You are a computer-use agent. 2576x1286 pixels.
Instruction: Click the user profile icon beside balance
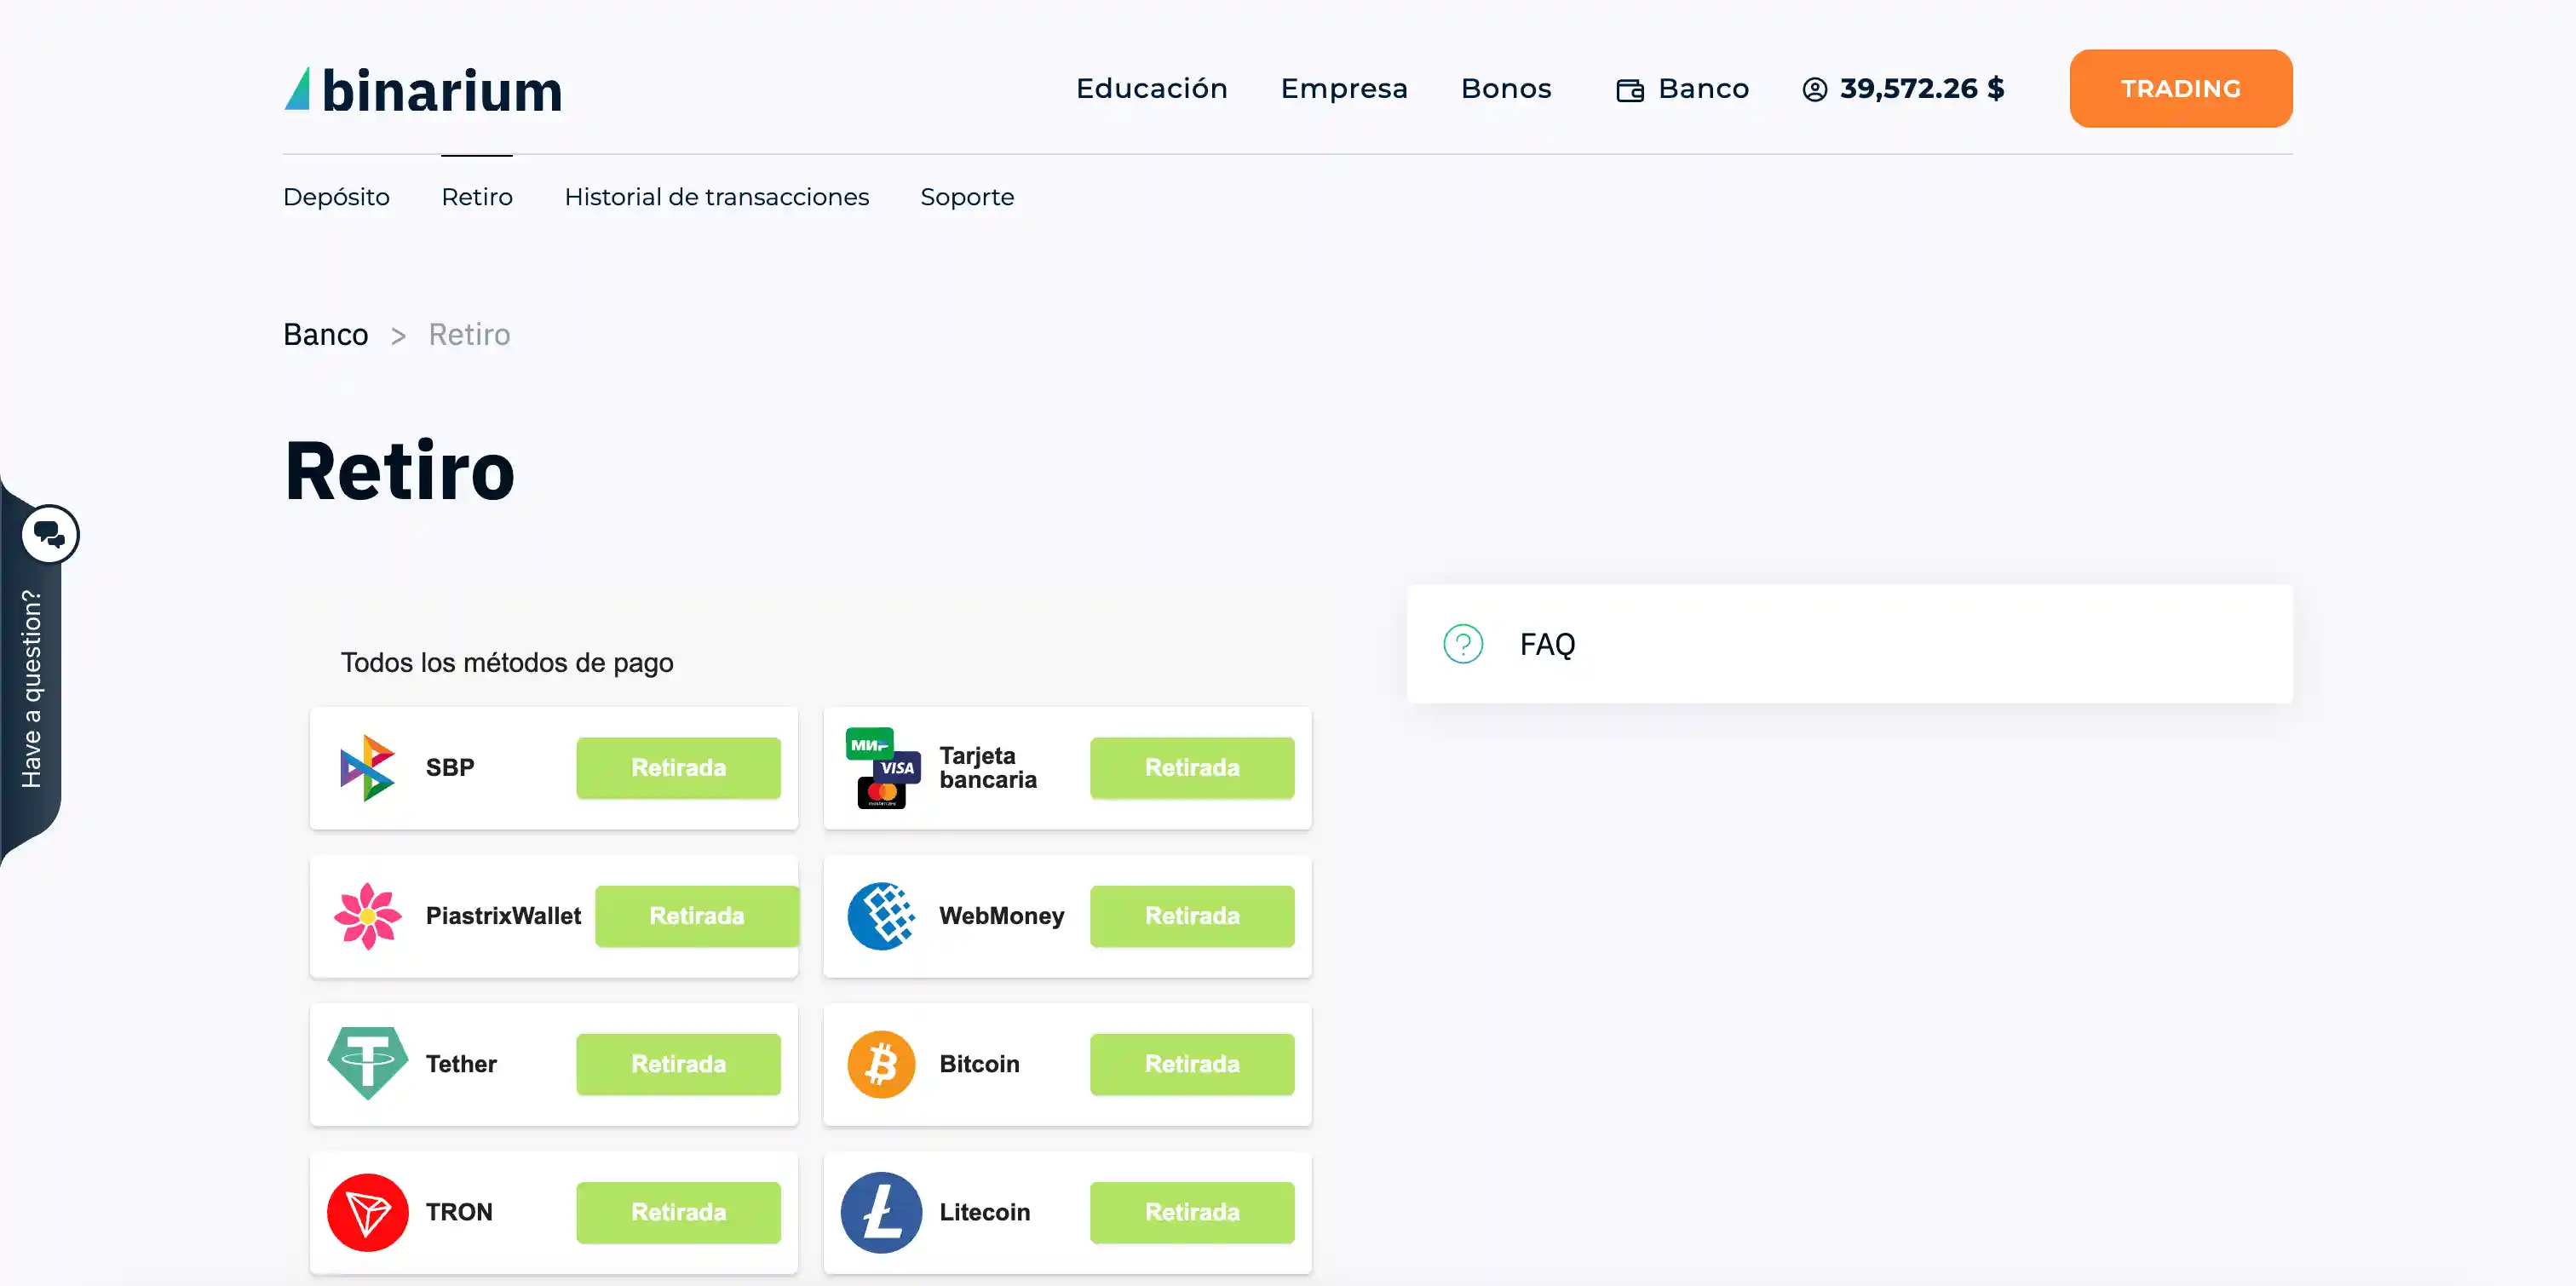click(x=1814, y=89)
